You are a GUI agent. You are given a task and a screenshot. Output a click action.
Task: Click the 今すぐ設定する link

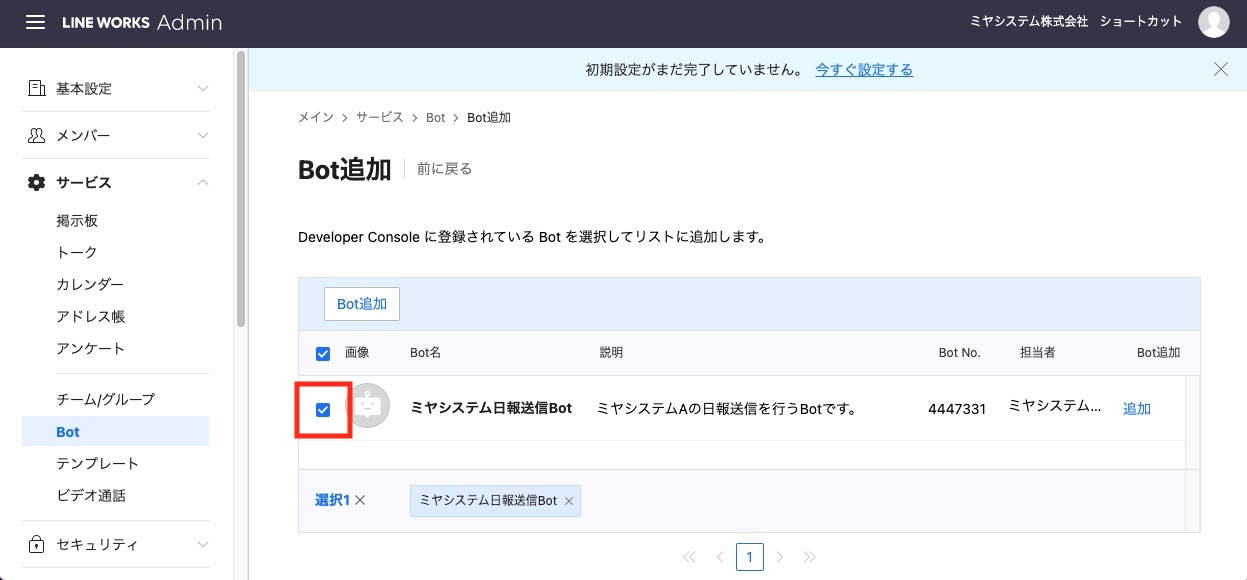coord(864,70)
